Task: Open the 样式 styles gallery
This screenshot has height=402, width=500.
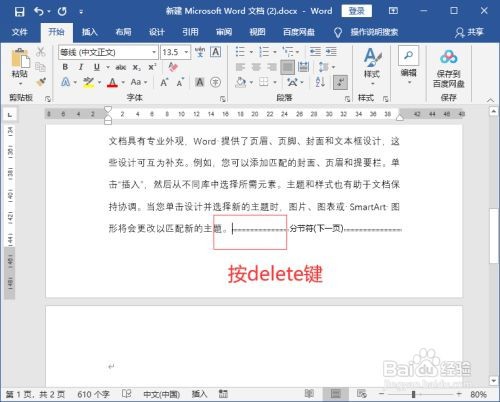Action: (372, 67)
